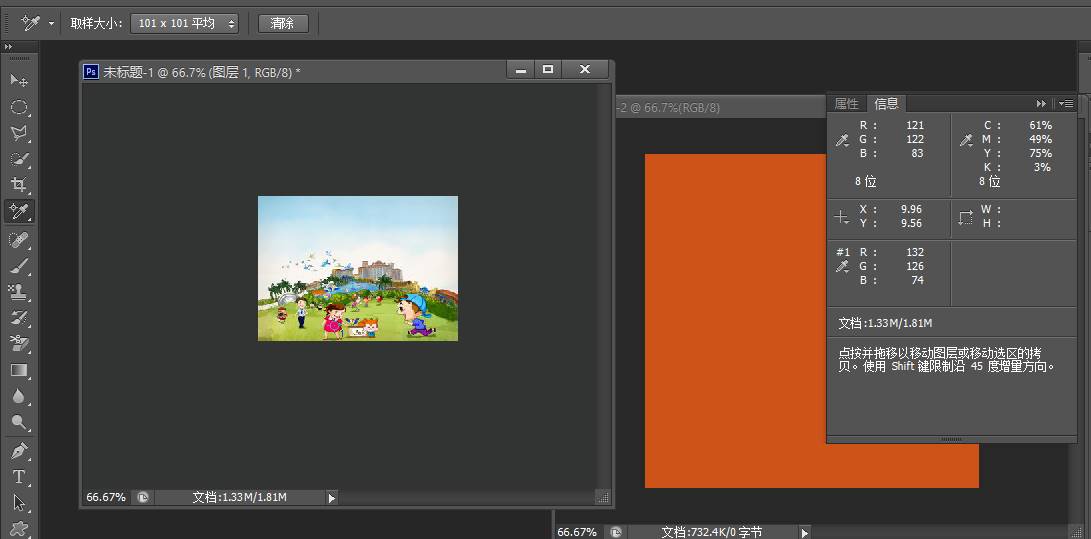Click the 66.67% zoom field in rear document
This screenshot has width=1091, height=539.
point(578,532)
